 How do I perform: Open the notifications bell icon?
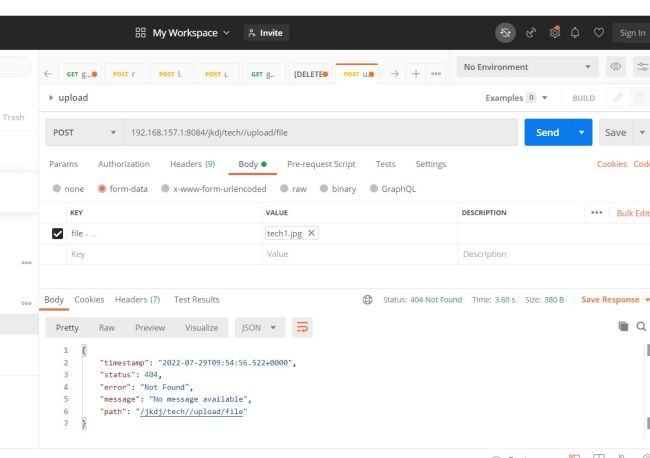[x=575, y=33]
